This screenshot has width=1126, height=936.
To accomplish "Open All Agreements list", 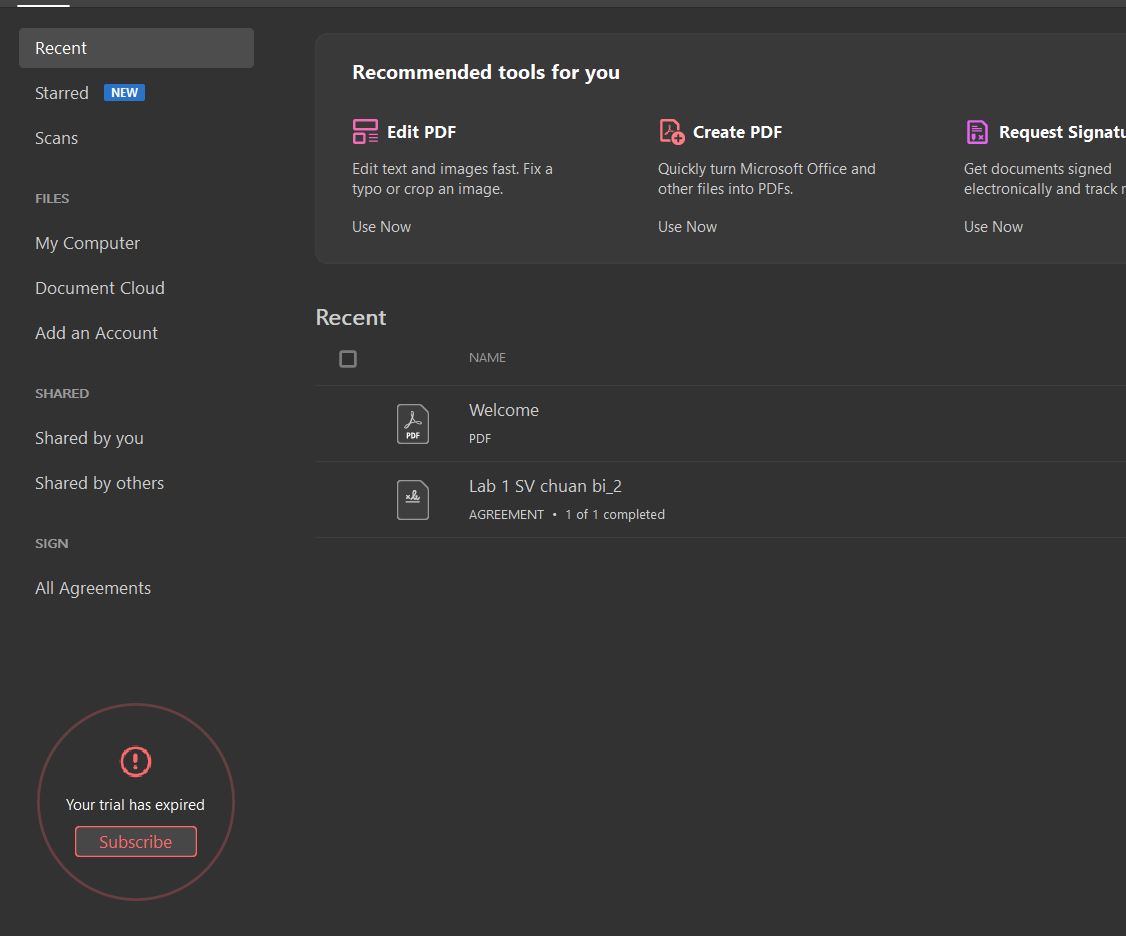I will coord(93,588).
